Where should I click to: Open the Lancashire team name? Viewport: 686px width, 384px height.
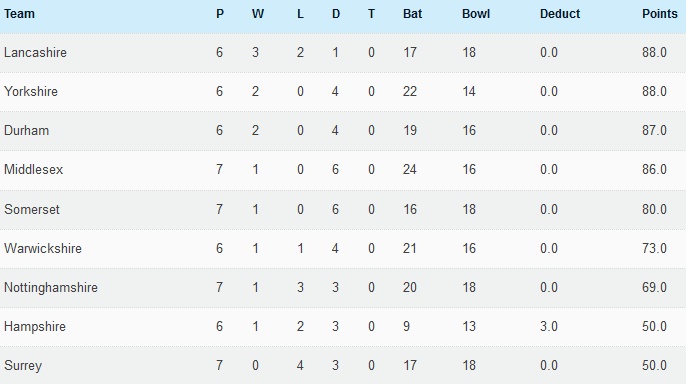point(35,52)
